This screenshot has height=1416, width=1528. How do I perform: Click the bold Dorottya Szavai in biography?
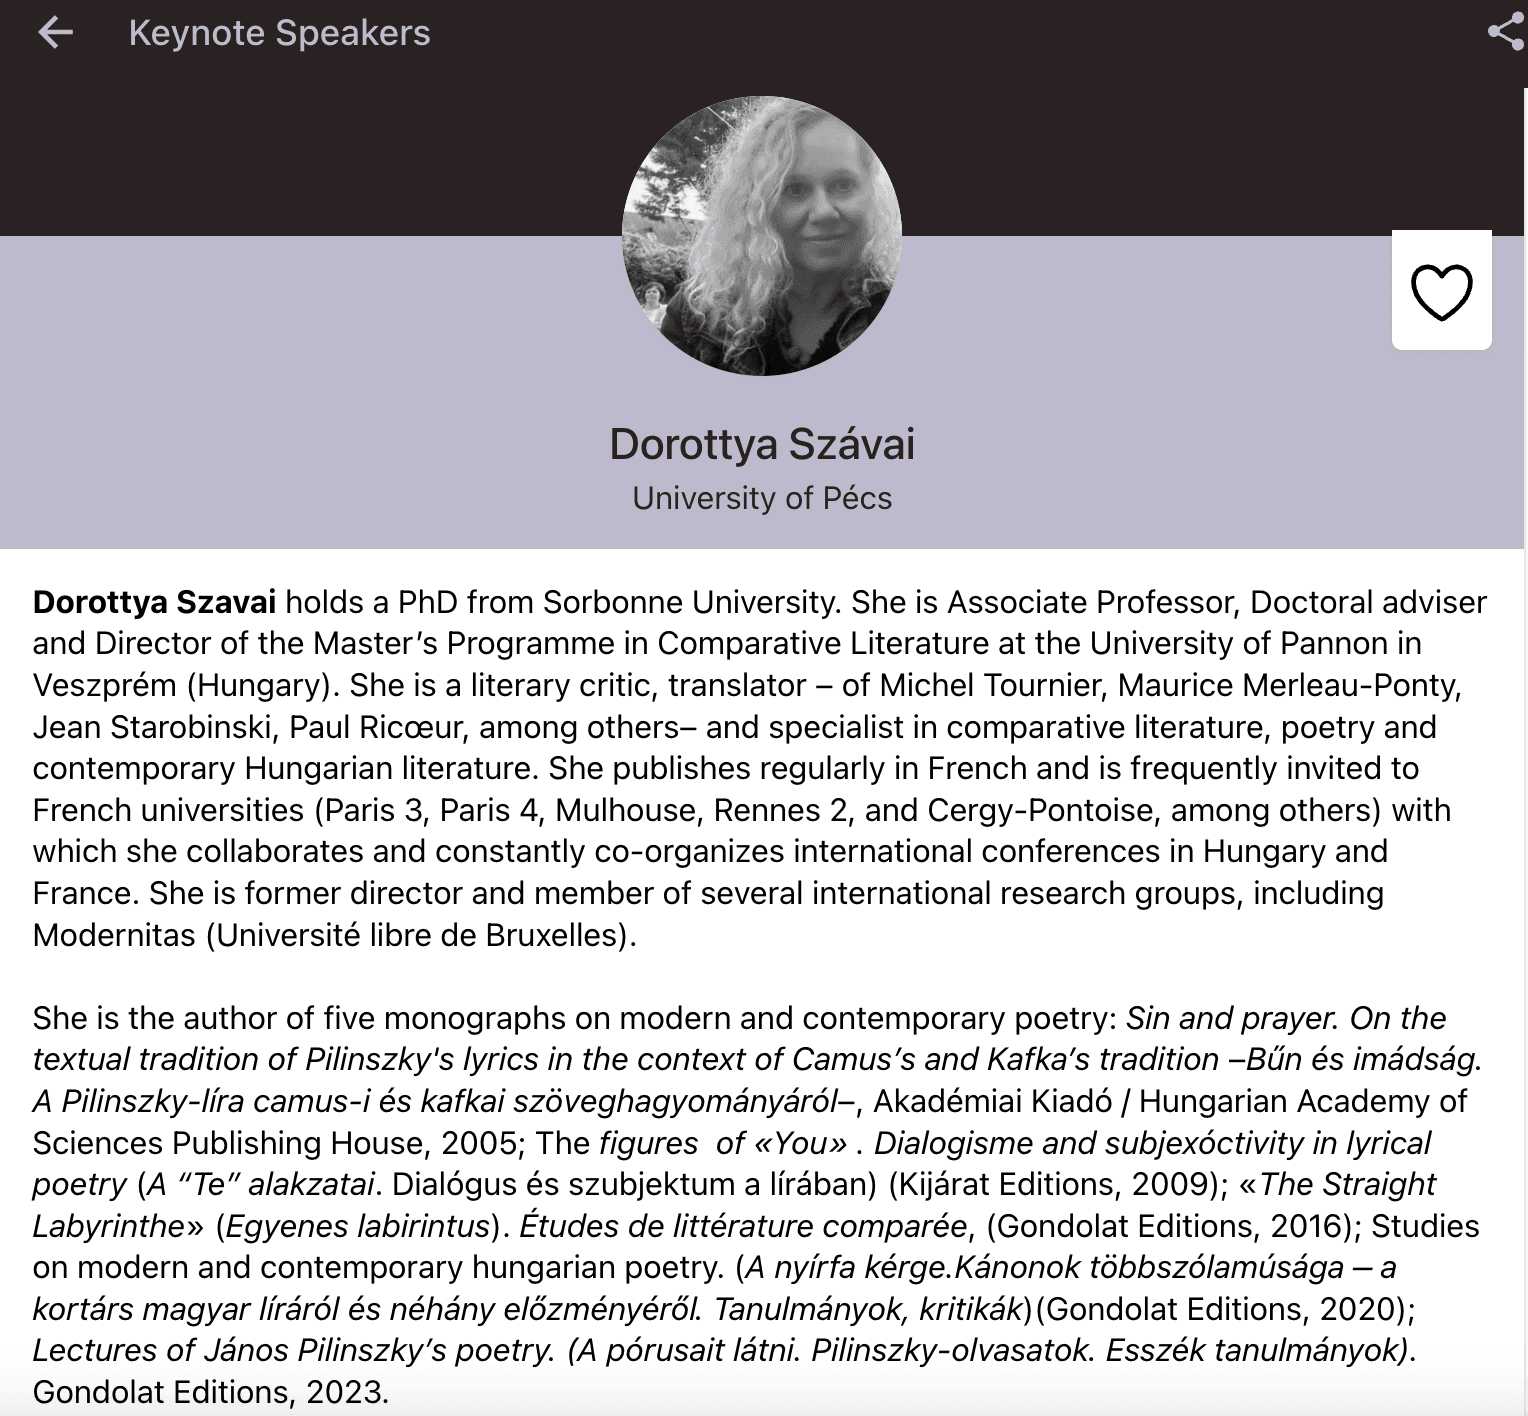click(x=154, y=602)
